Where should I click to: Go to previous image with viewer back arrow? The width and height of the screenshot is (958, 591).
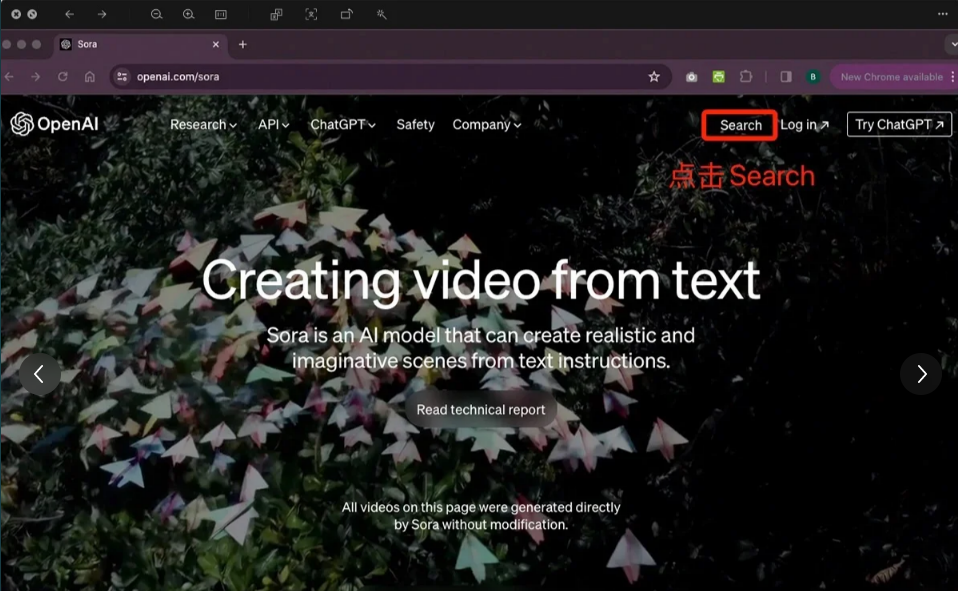[x=69, y=14]
